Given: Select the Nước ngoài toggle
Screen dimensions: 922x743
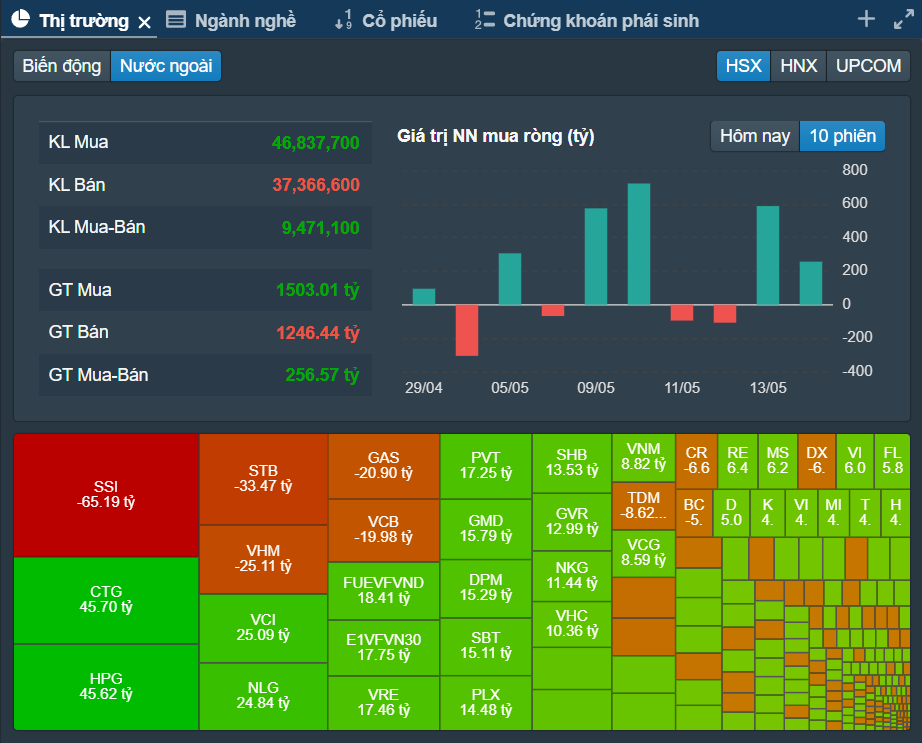Looking at the screenshot, I should (x=166, y=66).
